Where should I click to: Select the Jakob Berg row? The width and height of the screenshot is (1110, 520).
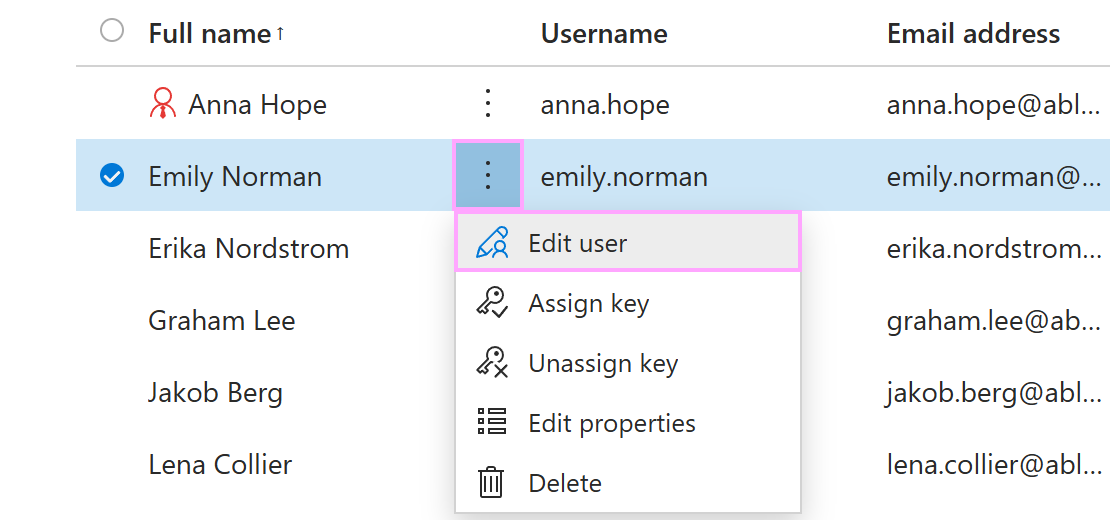(x=215, y=393)
